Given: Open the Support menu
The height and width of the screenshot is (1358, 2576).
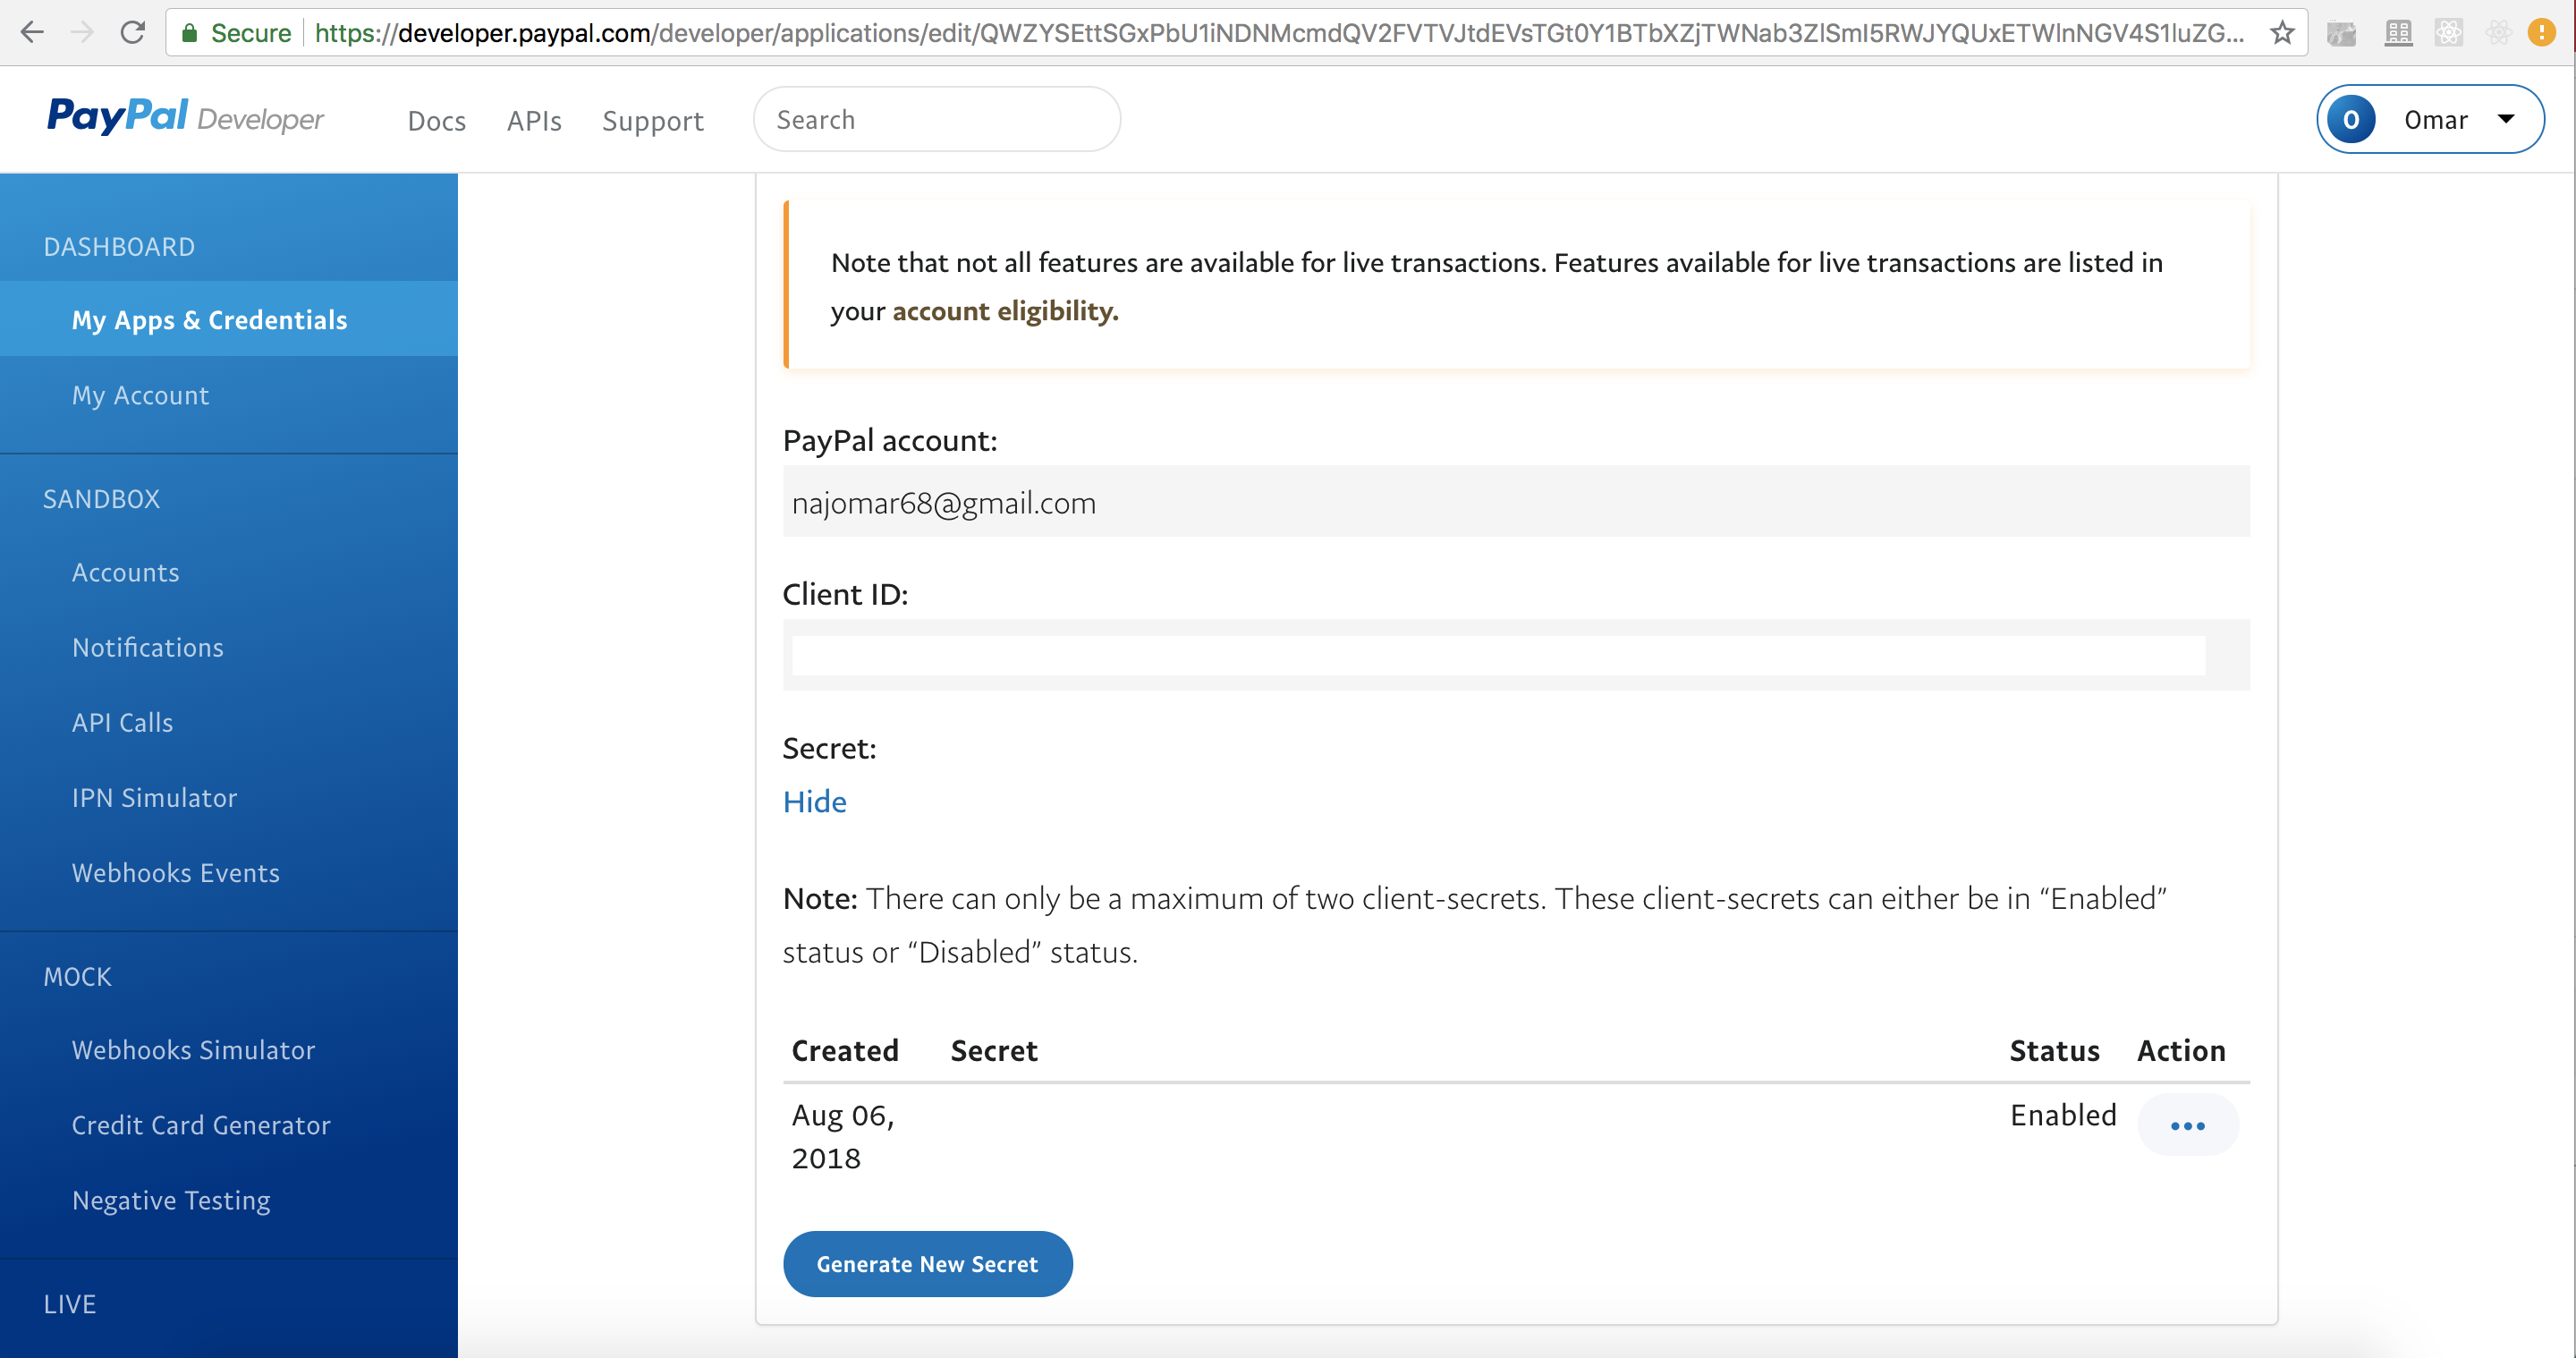Looking at the screenshot, I should (652, 121).
